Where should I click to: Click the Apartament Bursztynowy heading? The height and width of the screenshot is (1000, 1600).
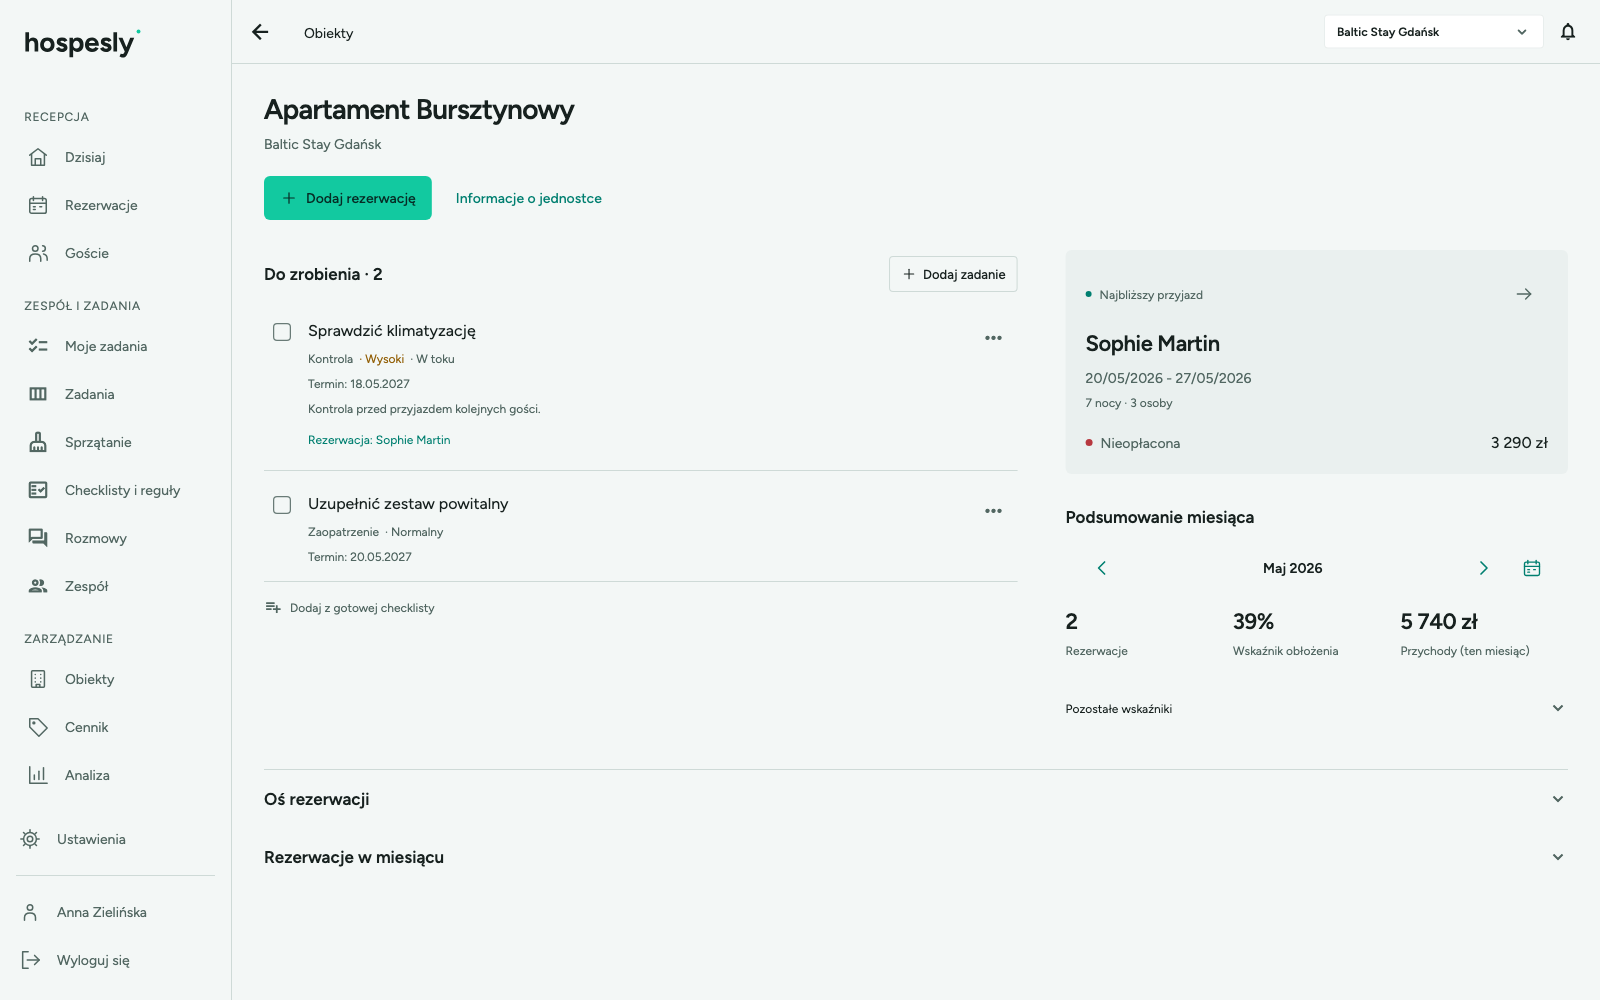point(419,110)
